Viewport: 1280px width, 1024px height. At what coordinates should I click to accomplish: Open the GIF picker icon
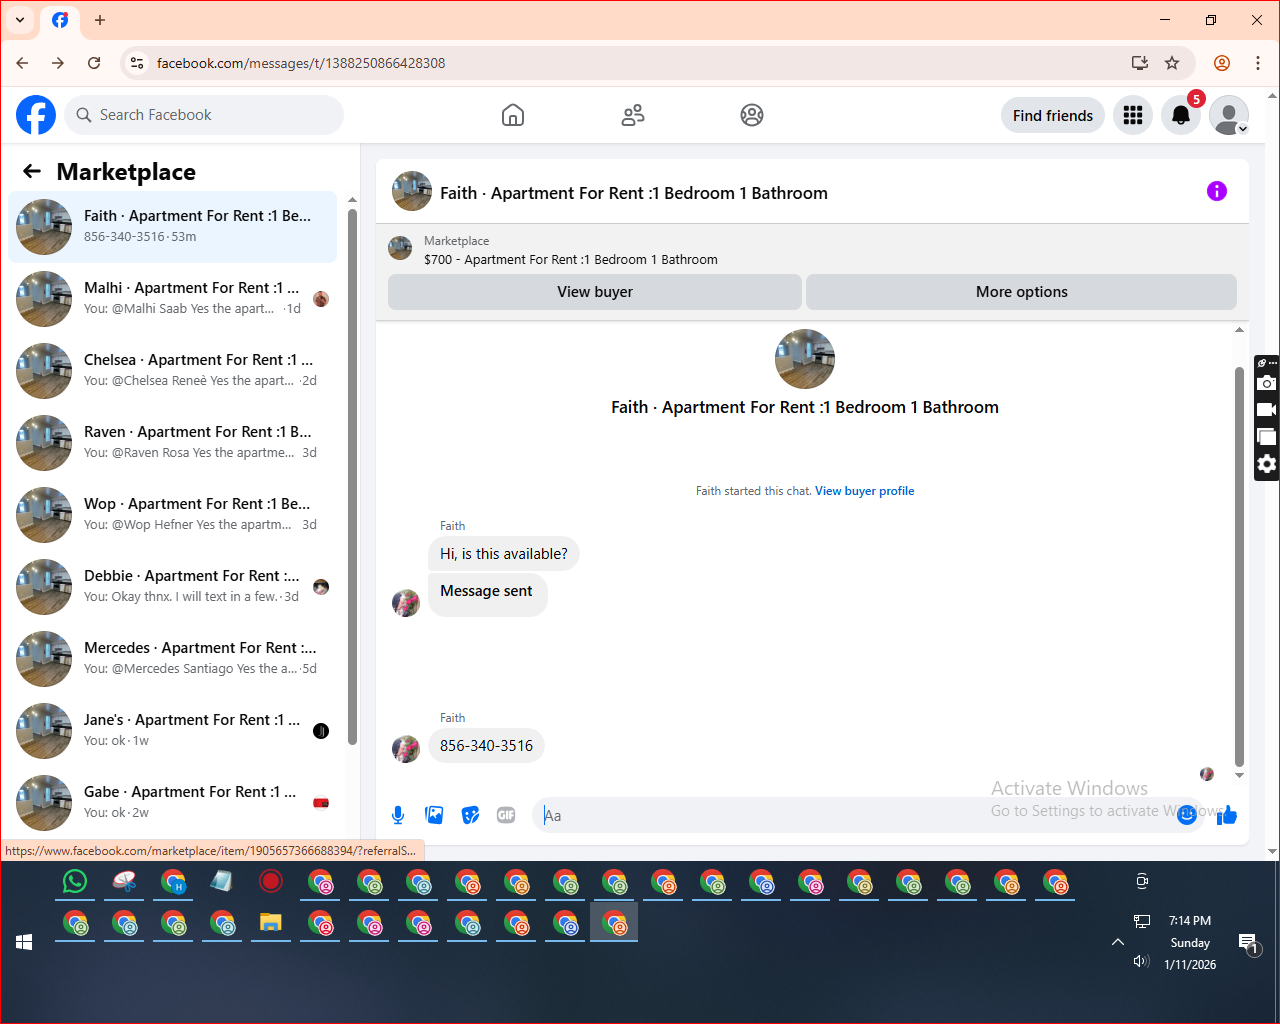[506, 815]
